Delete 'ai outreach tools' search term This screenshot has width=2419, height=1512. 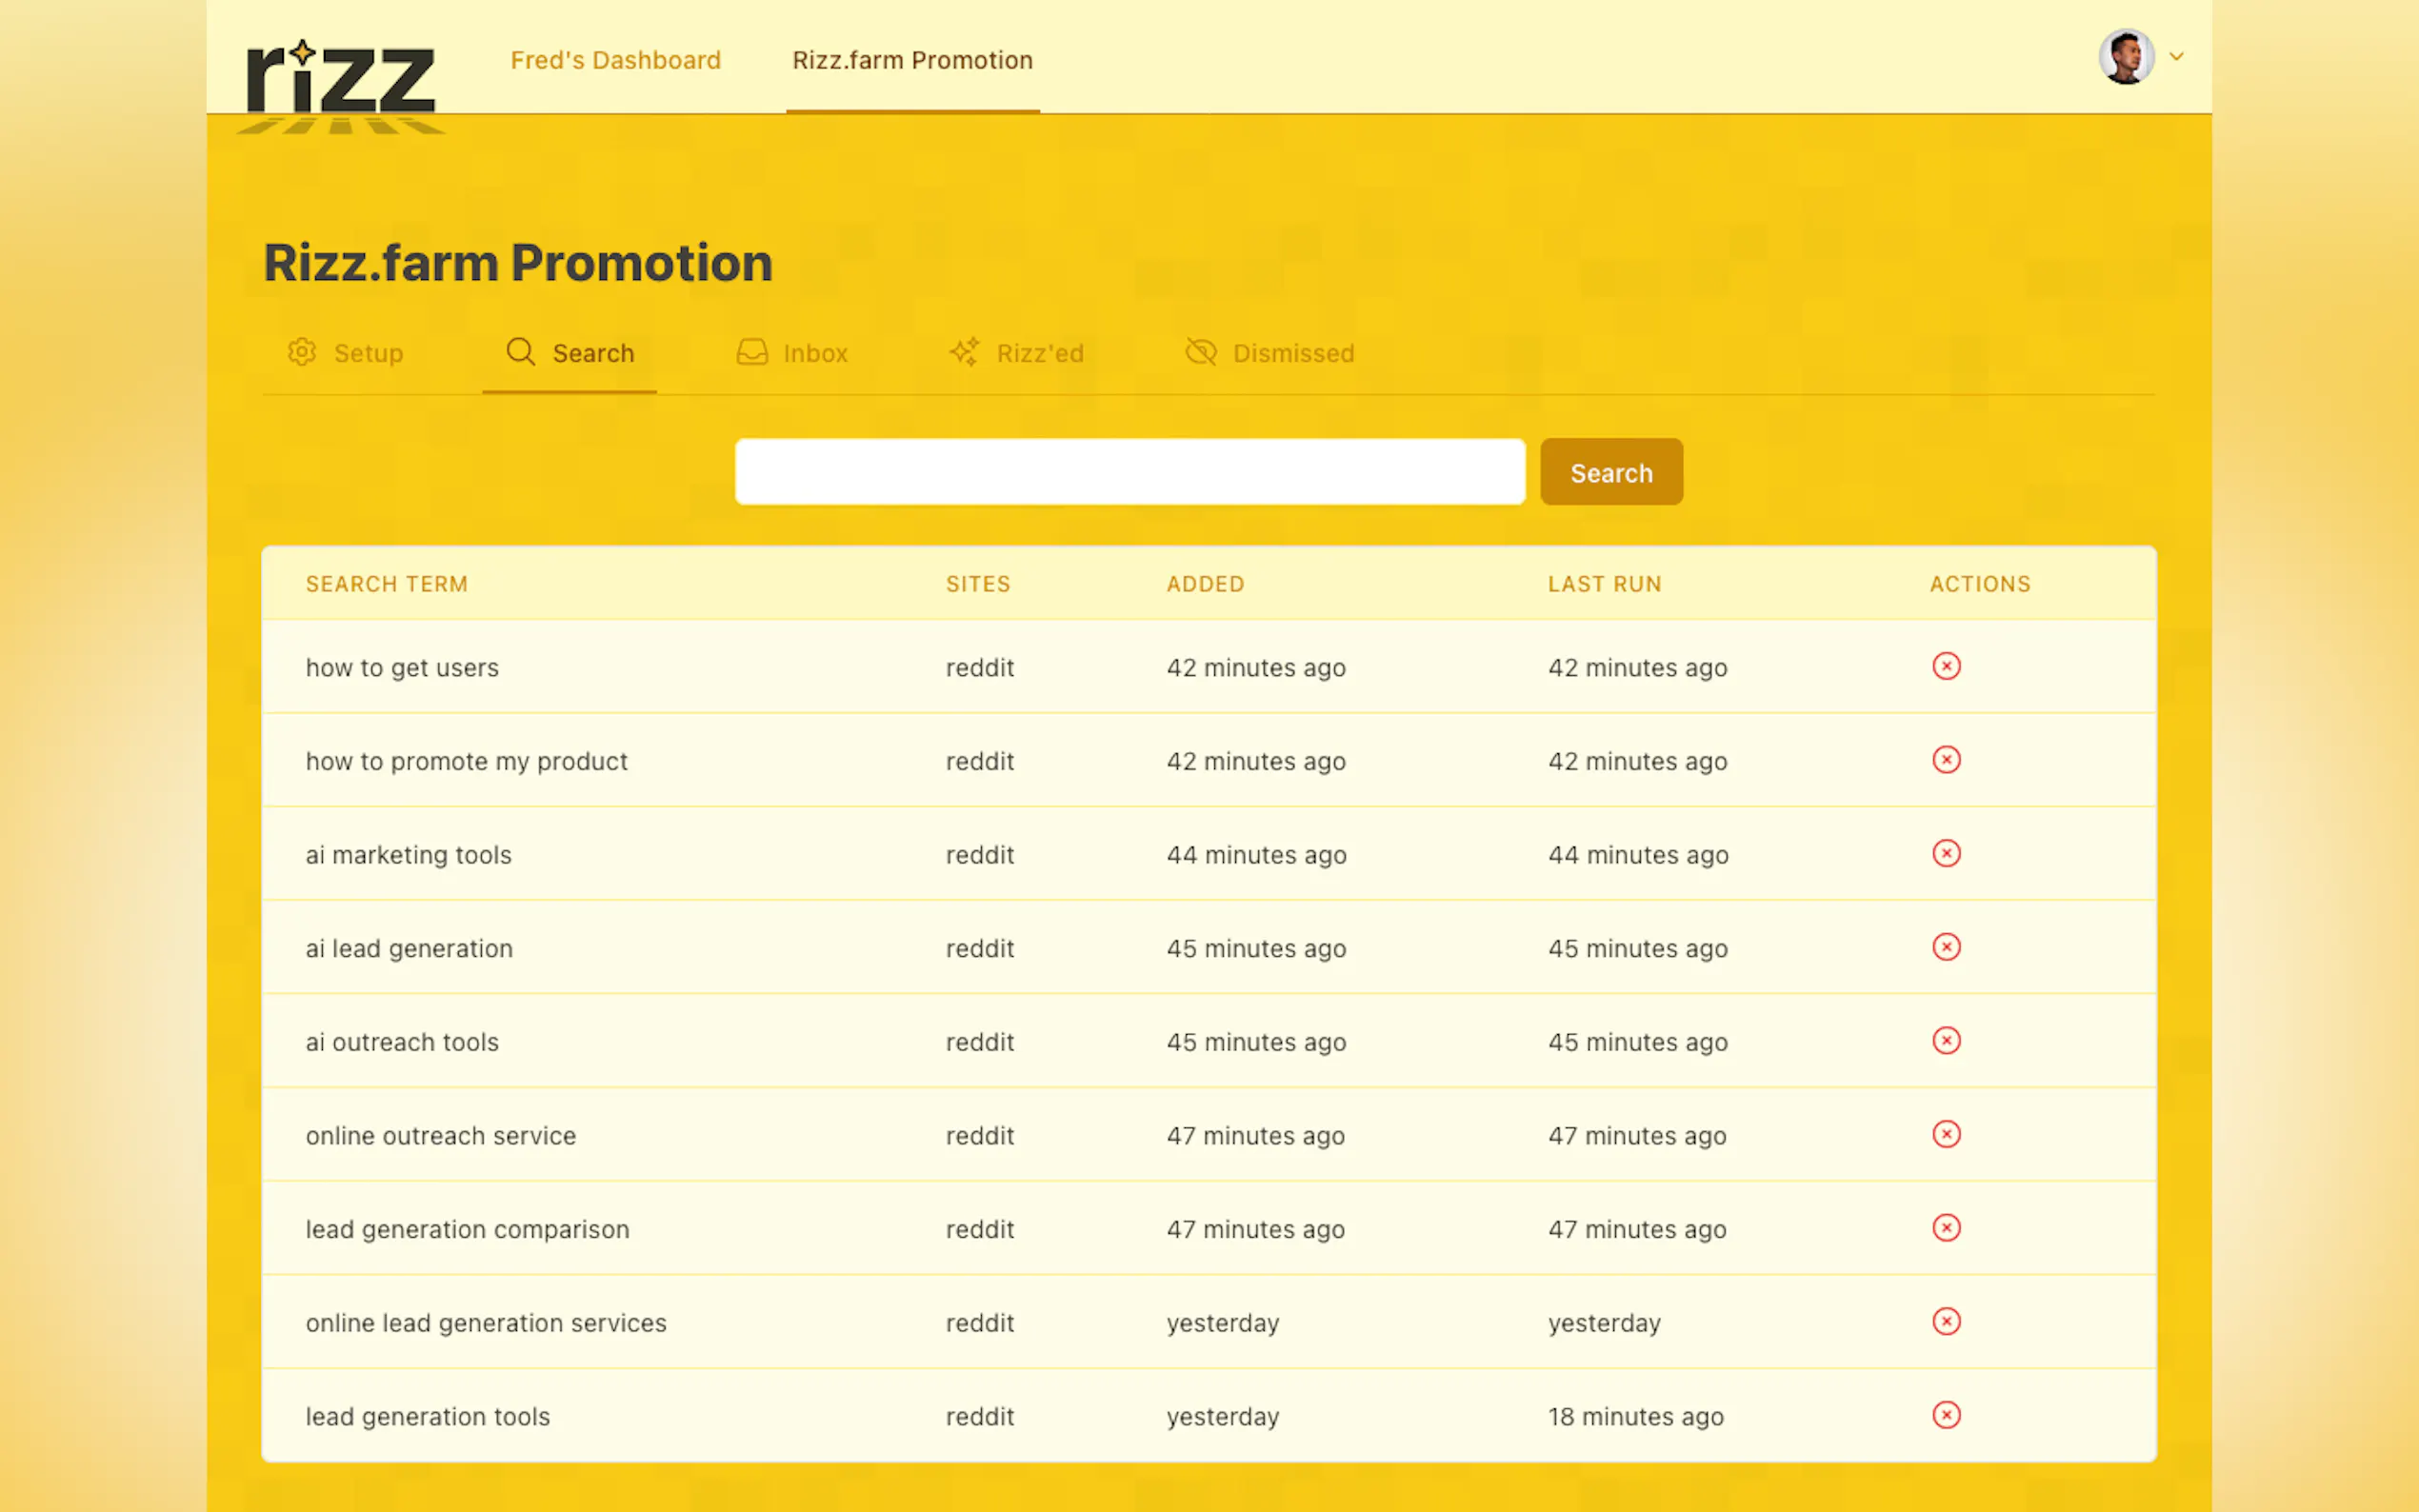pos(1945,1040)
